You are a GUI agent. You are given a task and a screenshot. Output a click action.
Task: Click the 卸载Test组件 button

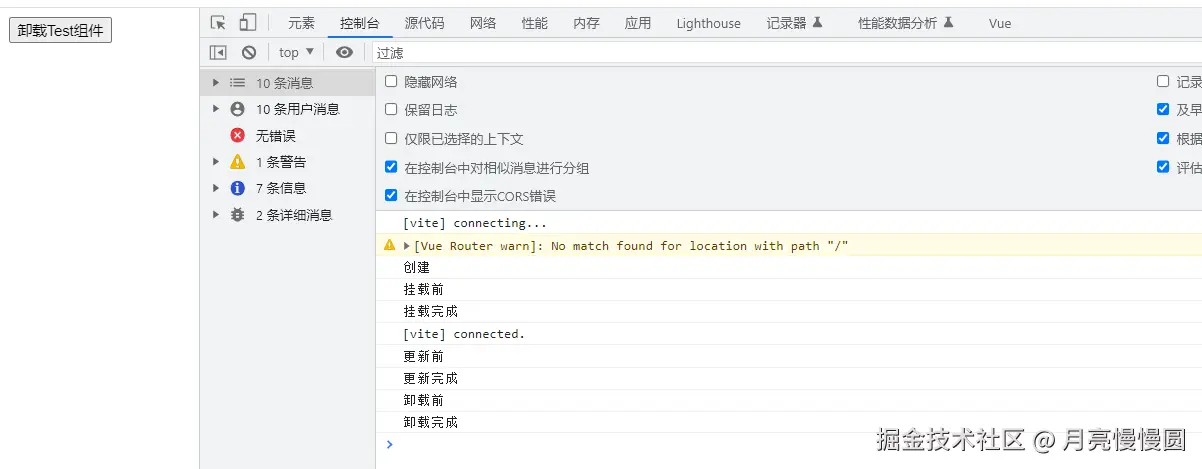pyautogui.click(x=60, y=31)
